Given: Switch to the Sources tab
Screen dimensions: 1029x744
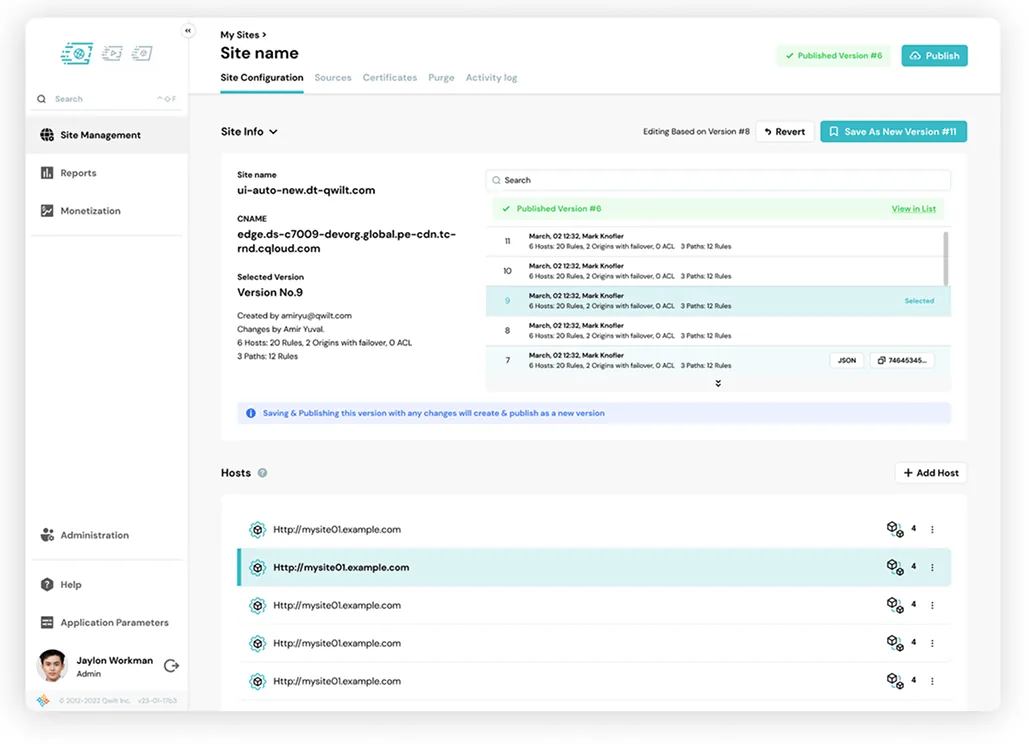Looking at the screenshot, I should click(x=333, y=77).
